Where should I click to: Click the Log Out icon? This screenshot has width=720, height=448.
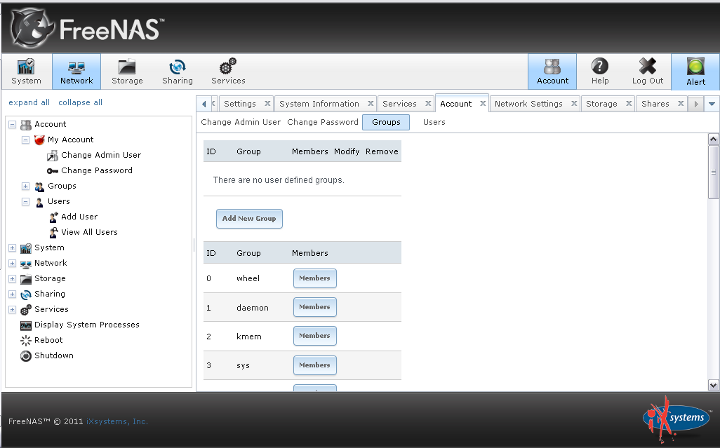647,72
